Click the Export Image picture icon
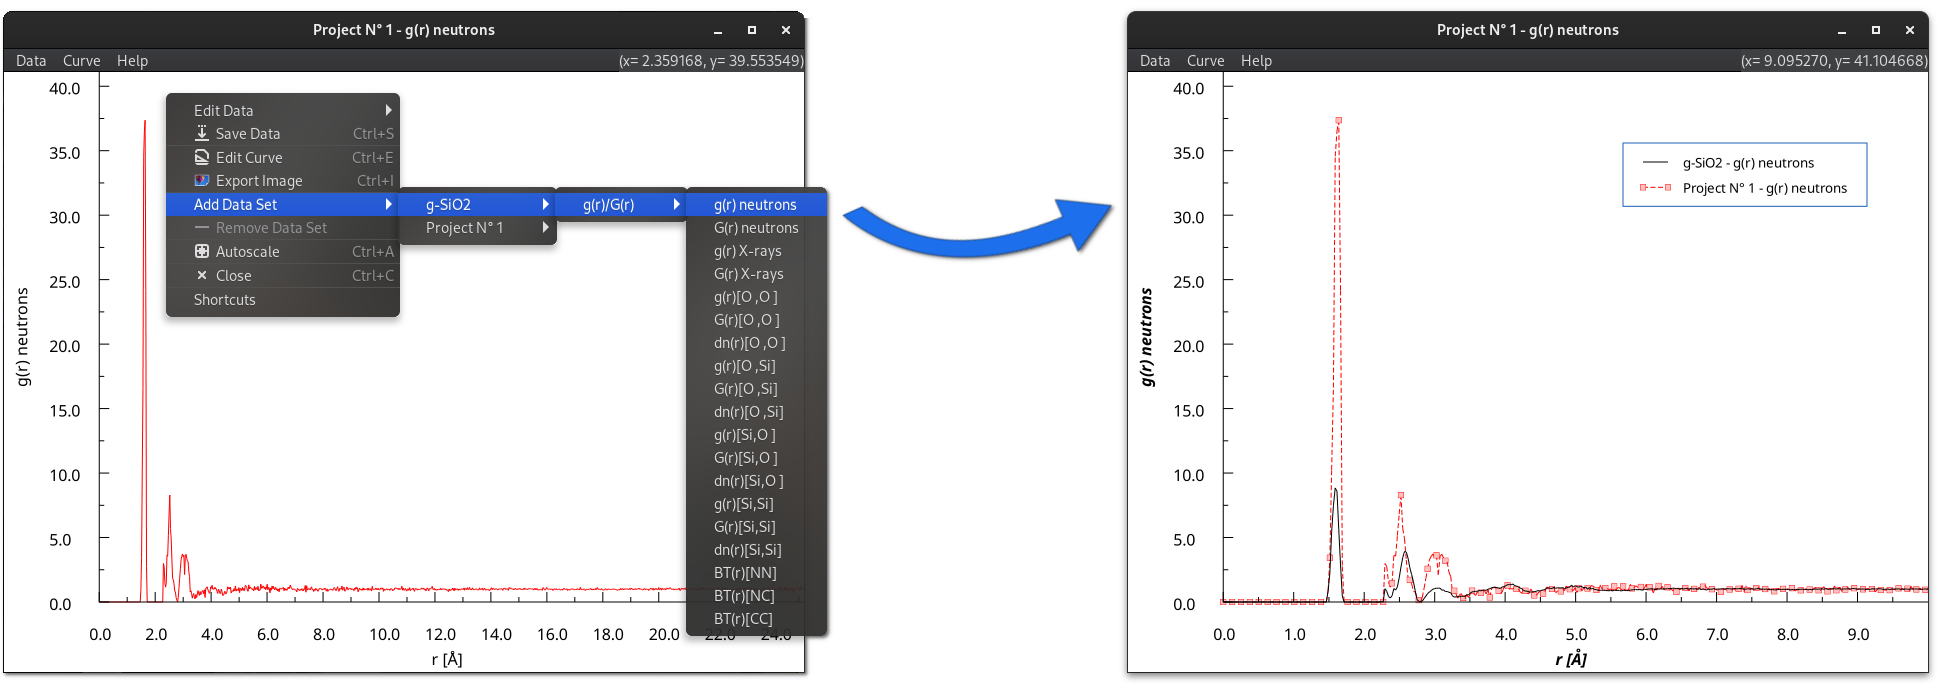 point(202,181)
